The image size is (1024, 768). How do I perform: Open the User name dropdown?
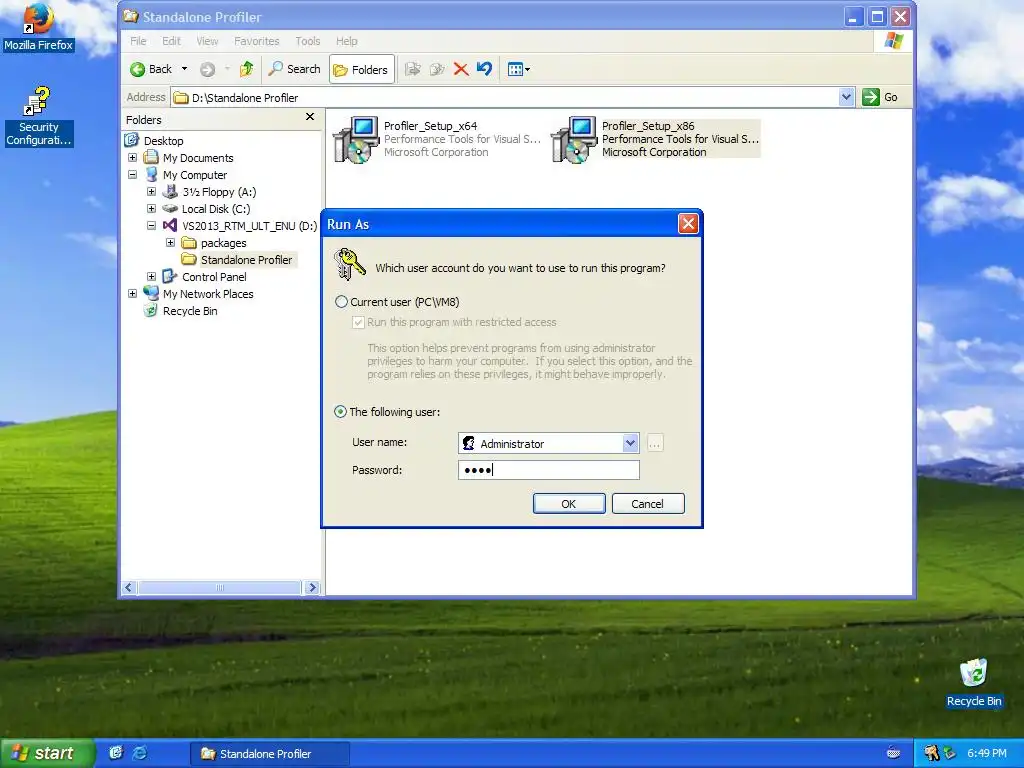click(630, 443)
